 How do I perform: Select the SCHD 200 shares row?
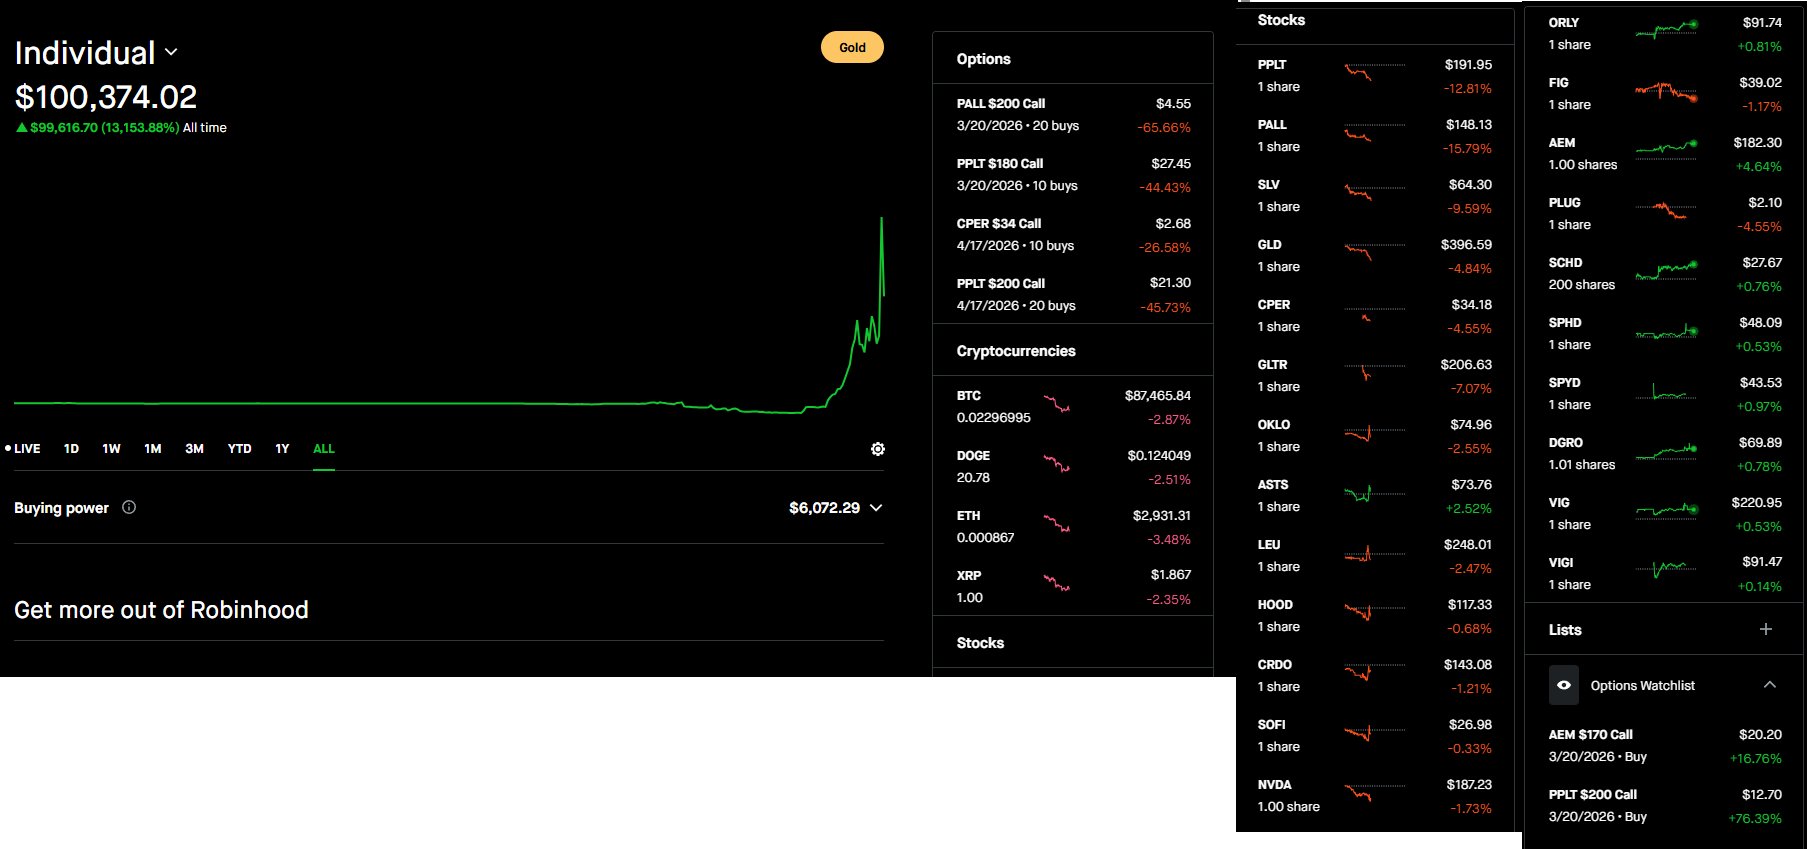point(1665,273)
